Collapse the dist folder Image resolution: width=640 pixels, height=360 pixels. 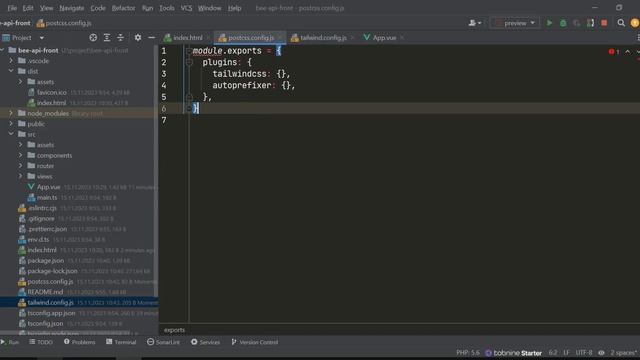coord(11,71)
